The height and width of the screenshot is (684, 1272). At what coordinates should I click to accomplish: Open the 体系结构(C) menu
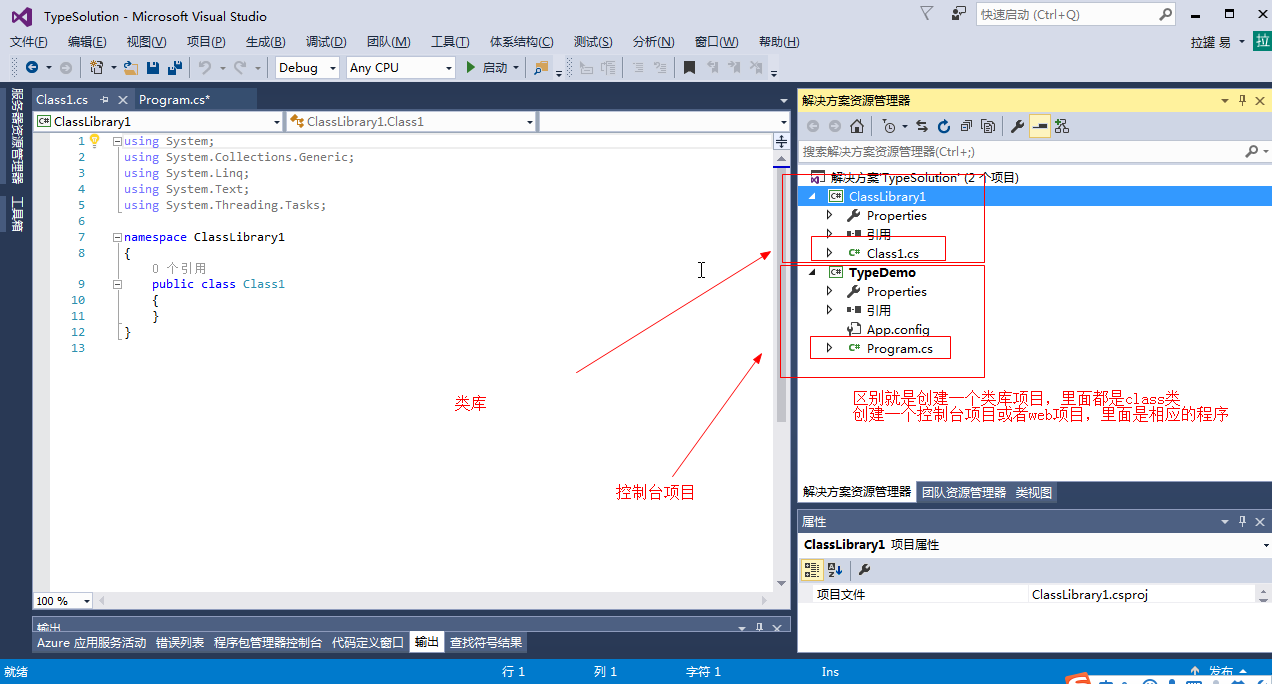(521, 42)
